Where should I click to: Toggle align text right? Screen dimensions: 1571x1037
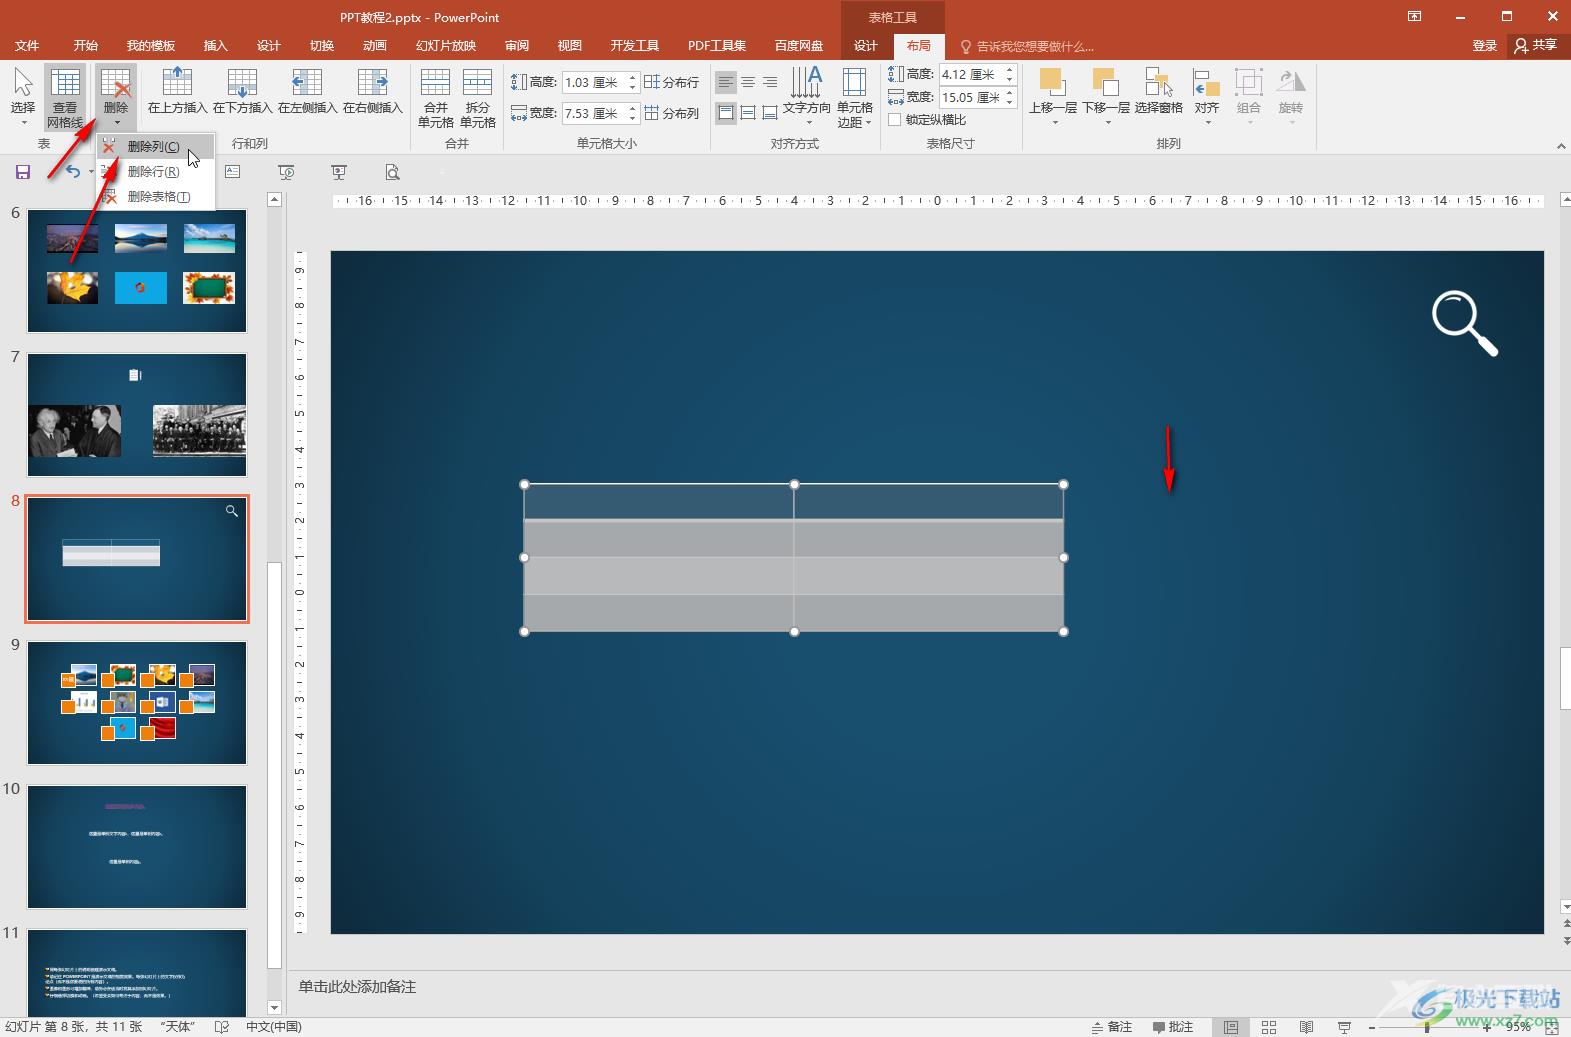(770, 82)
